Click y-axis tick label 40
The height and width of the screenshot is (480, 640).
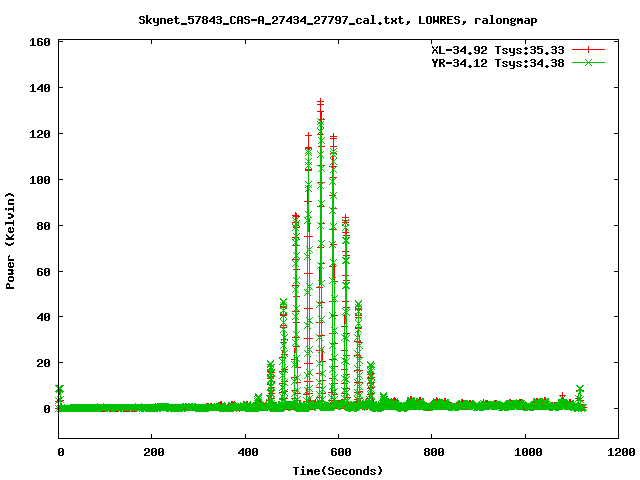43,317
